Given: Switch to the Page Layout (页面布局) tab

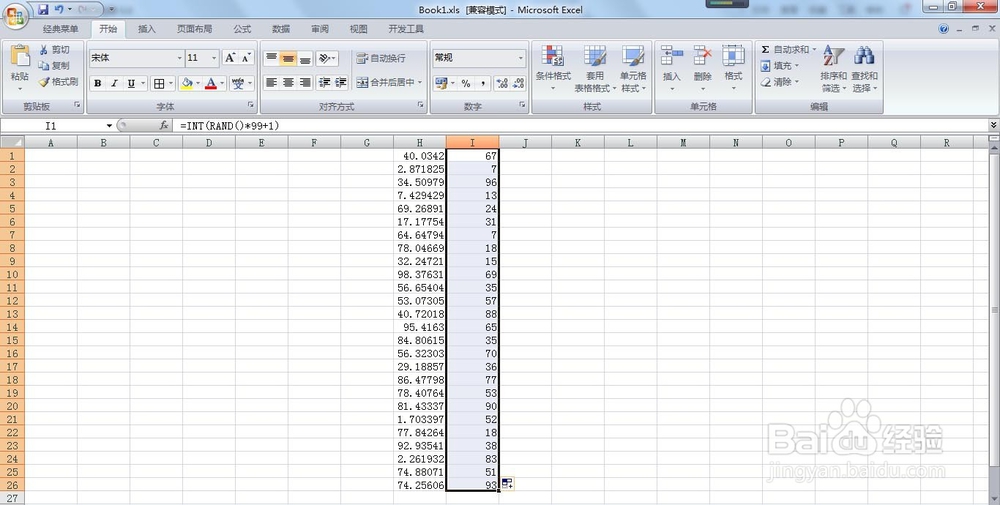Looking at the screenshot, I should [x=195, y=29].
